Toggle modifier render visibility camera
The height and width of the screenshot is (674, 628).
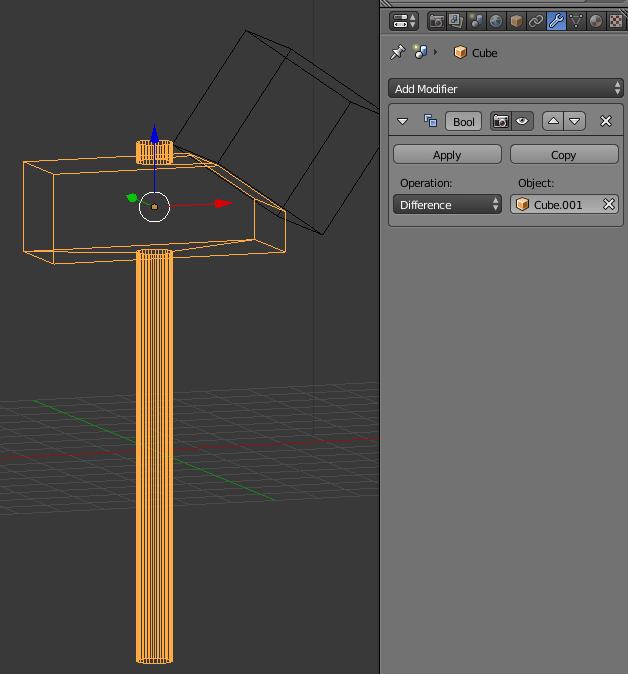tap(501, 121)
